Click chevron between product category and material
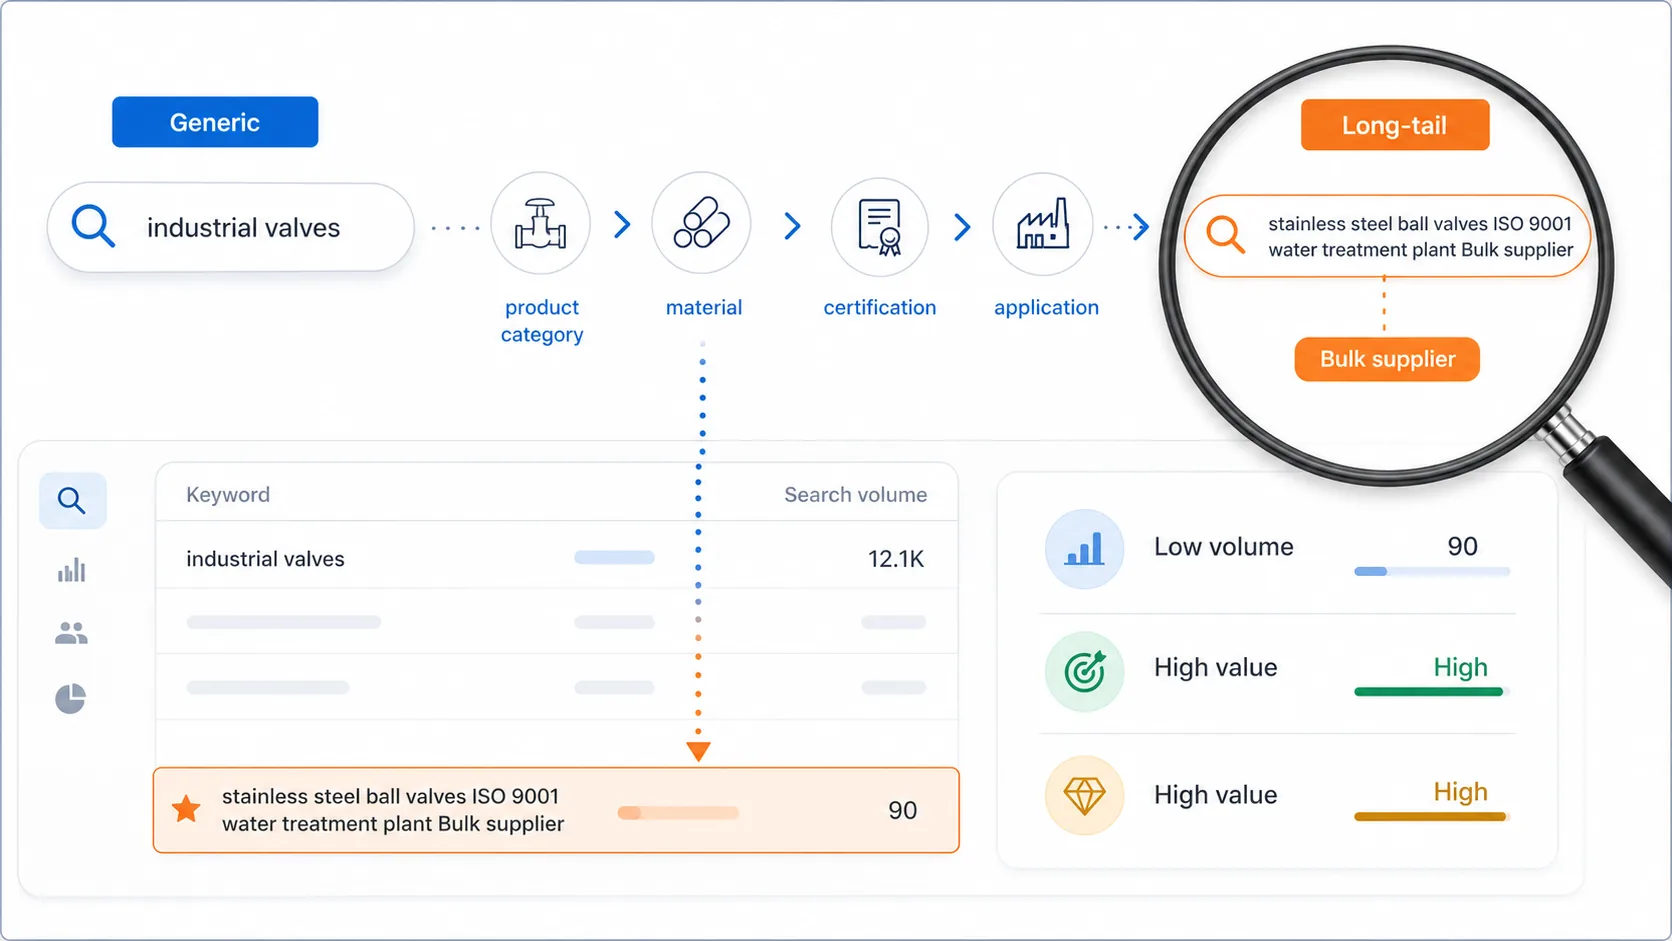Image resolution: width=1672 pixels, height=941 pixels. pos(622,225)
